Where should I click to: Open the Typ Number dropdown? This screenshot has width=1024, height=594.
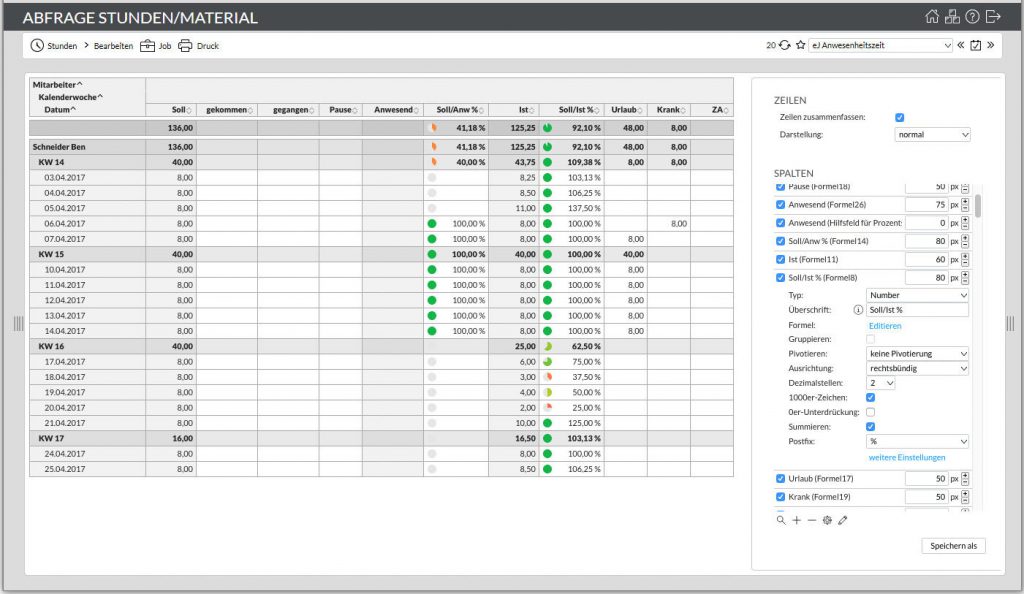(x=918, y=295)
